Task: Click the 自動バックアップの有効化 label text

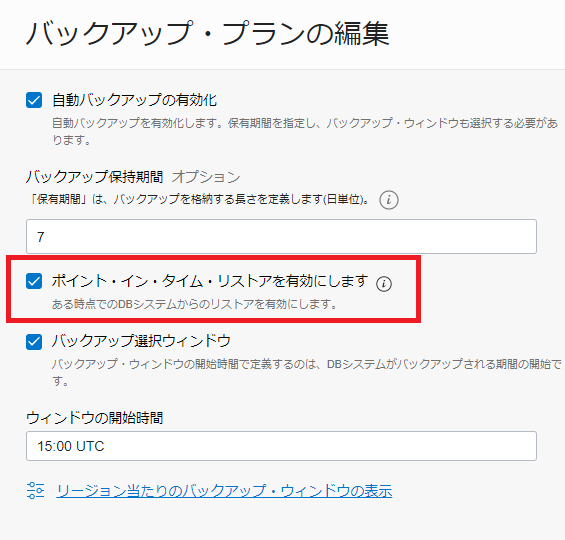Action: point(134,100)
